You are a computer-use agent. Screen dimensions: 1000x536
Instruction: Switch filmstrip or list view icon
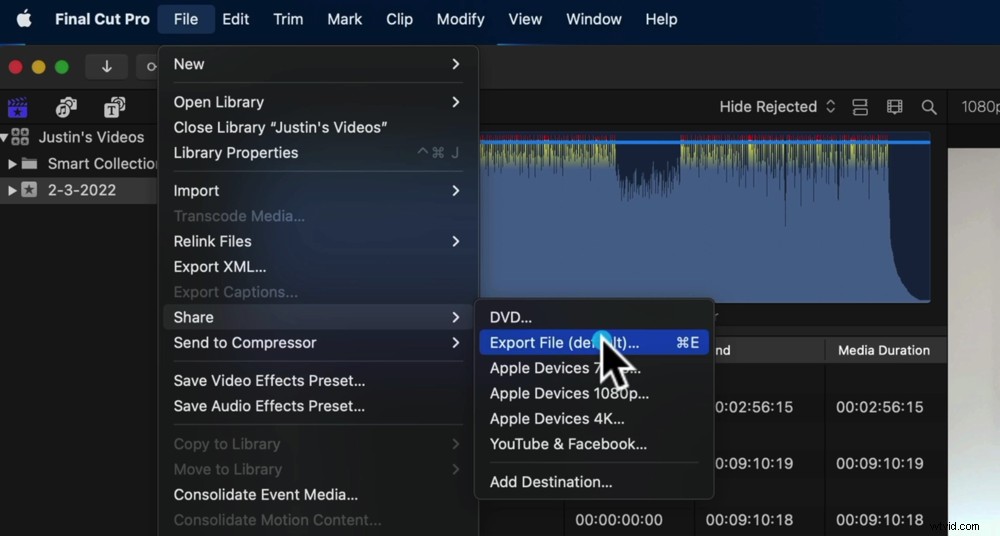coord(895,107)
